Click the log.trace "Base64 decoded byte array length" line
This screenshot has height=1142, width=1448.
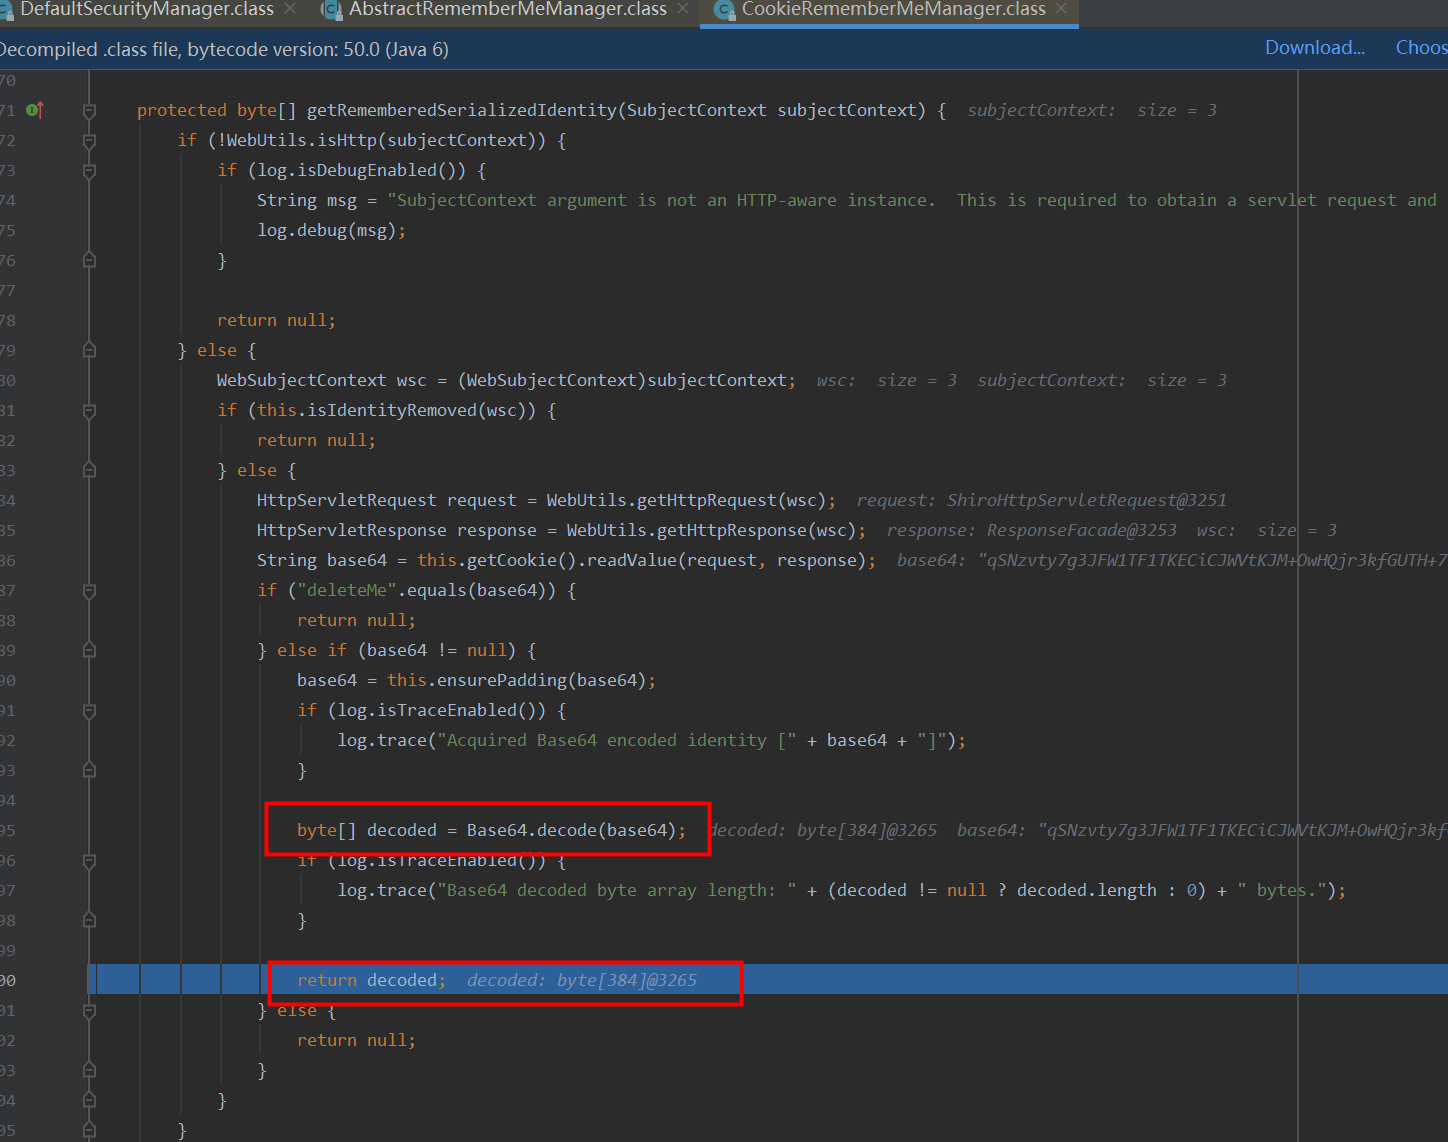tap(841, 890)
